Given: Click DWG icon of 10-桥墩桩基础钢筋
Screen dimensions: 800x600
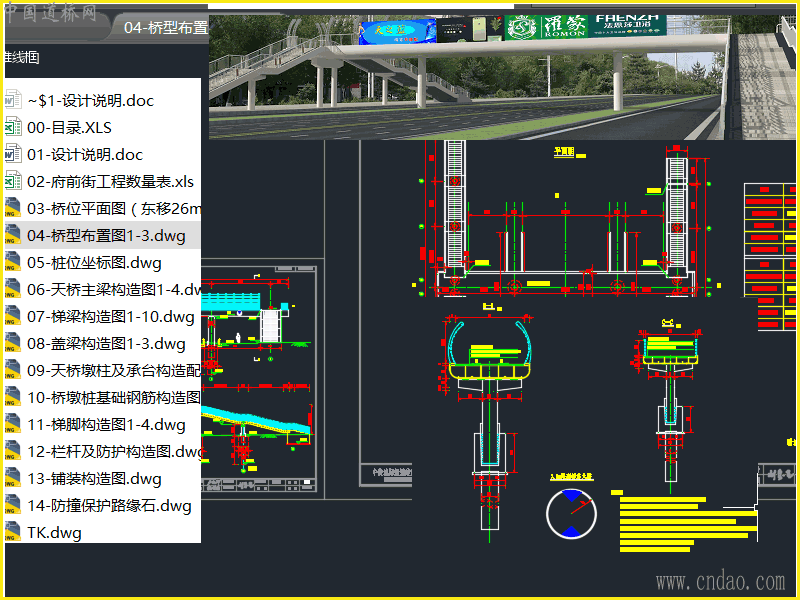Looking at the screenshot, I should tap(13, 397).
